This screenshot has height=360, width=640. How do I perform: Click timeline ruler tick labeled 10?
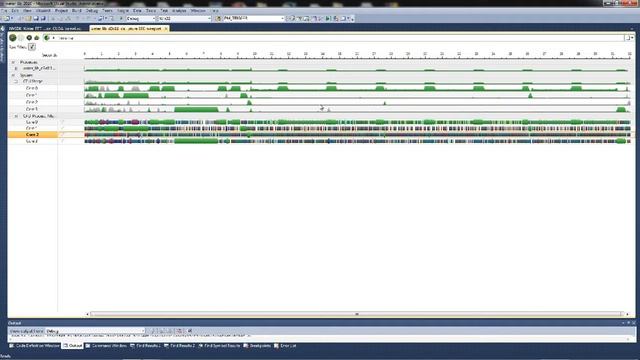click(x=255, y=54)
